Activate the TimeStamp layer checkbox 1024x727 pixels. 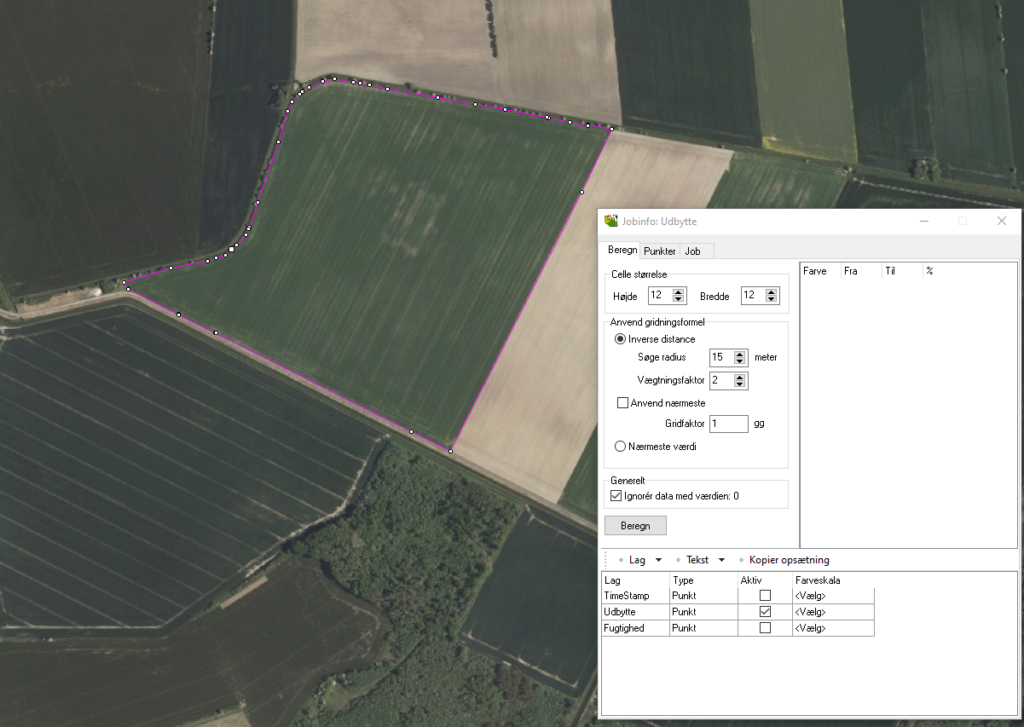coord(765,595)
